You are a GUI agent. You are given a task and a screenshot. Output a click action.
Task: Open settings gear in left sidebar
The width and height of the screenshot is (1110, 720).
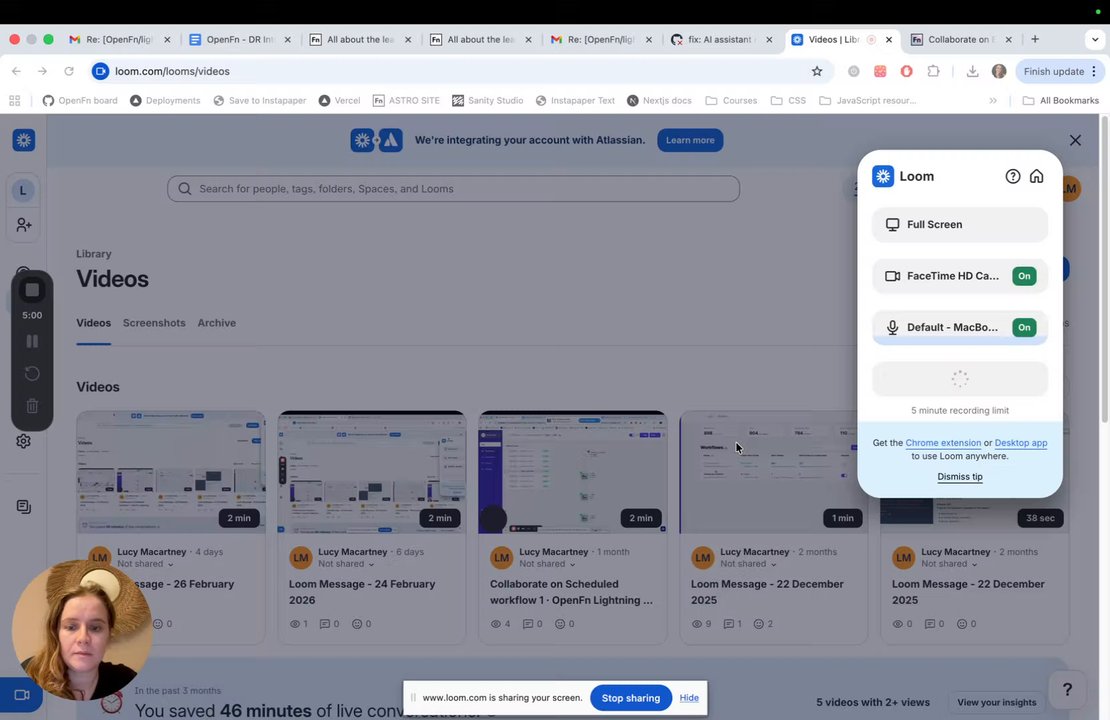(23, 441)
